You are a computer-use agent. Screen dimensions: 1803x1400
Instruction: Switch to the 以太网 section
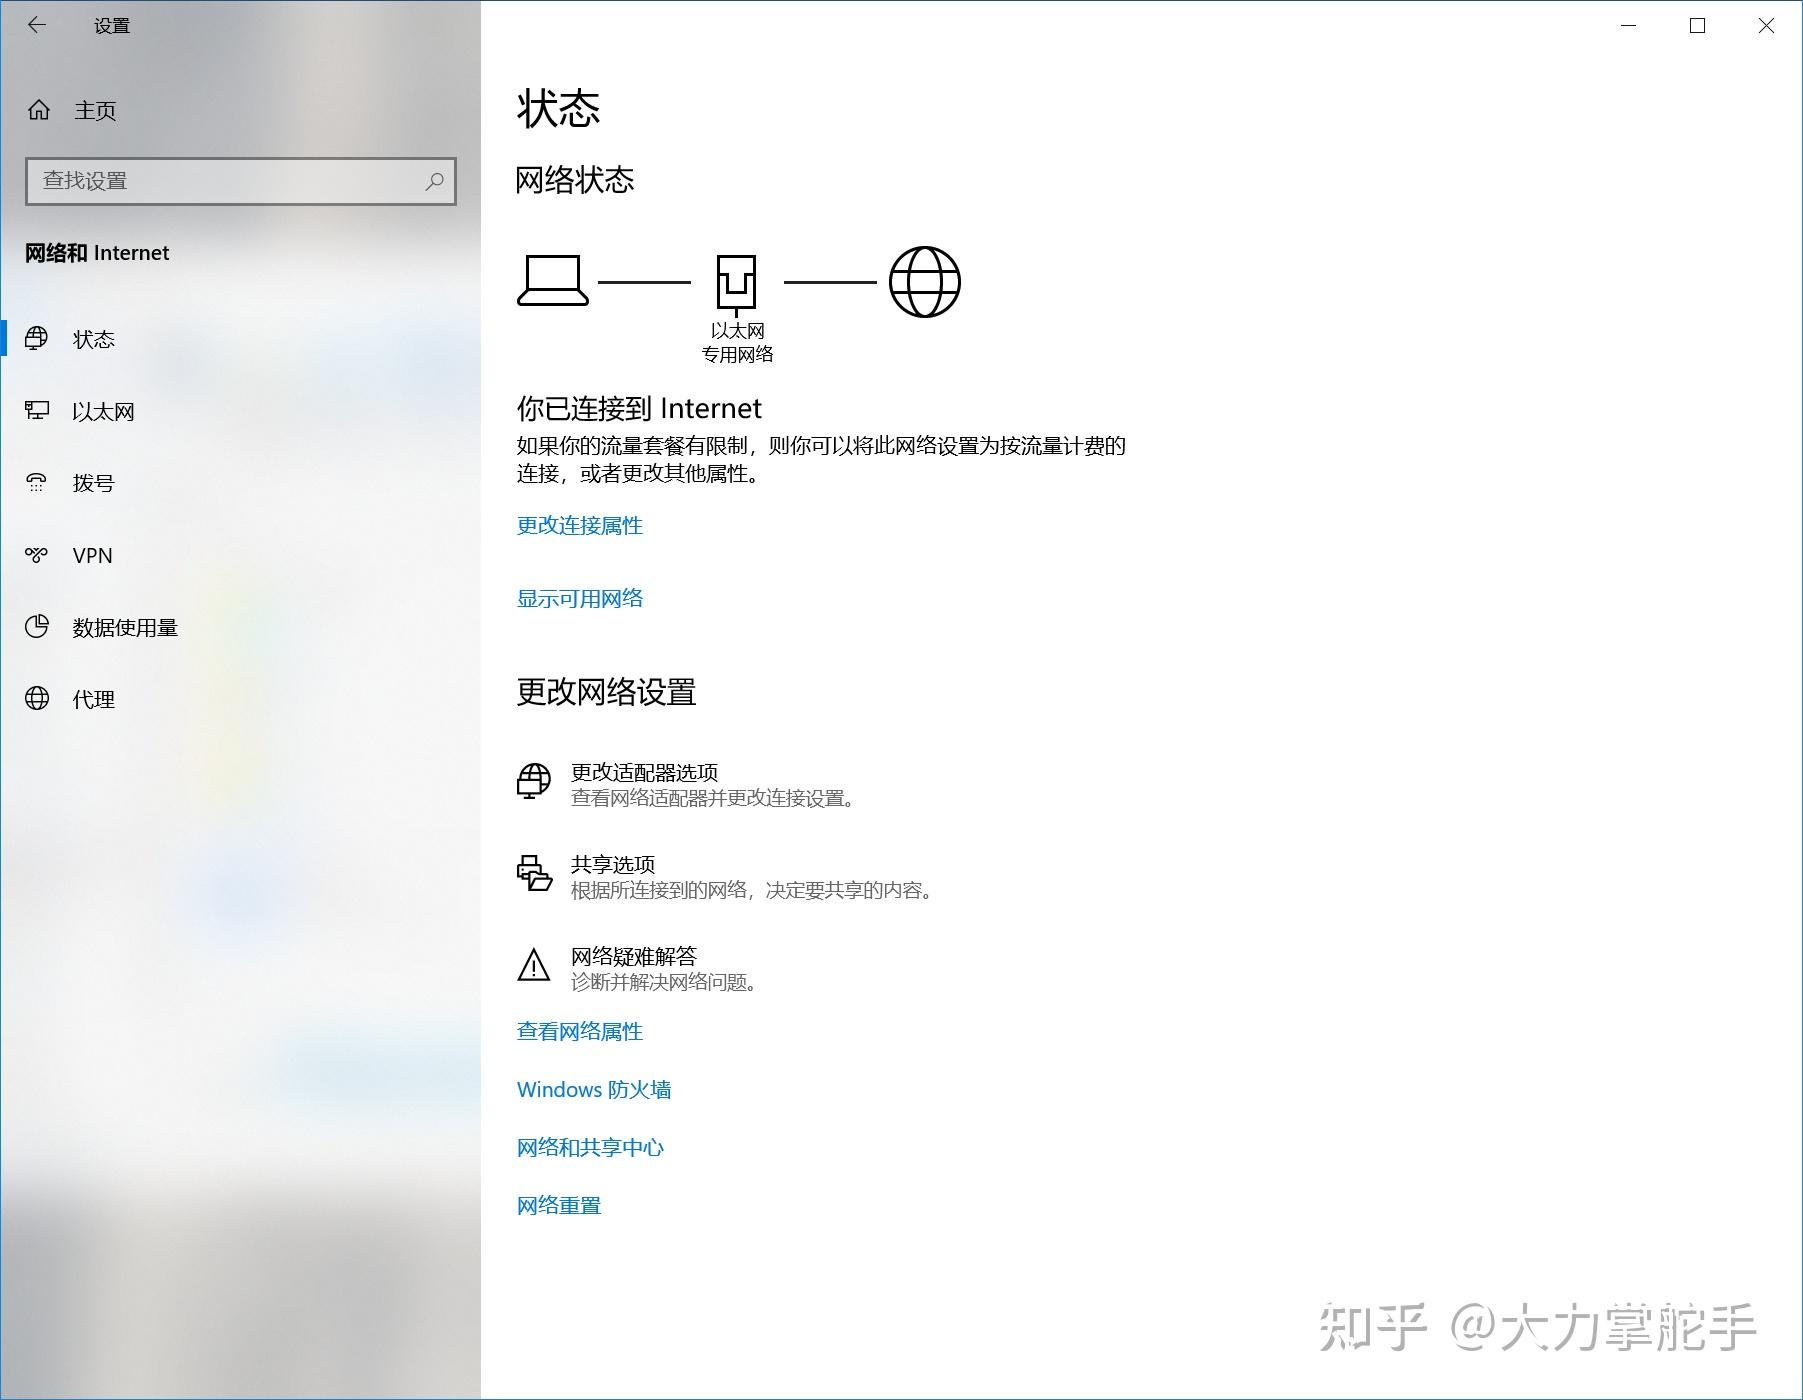[x=102, y=411]
